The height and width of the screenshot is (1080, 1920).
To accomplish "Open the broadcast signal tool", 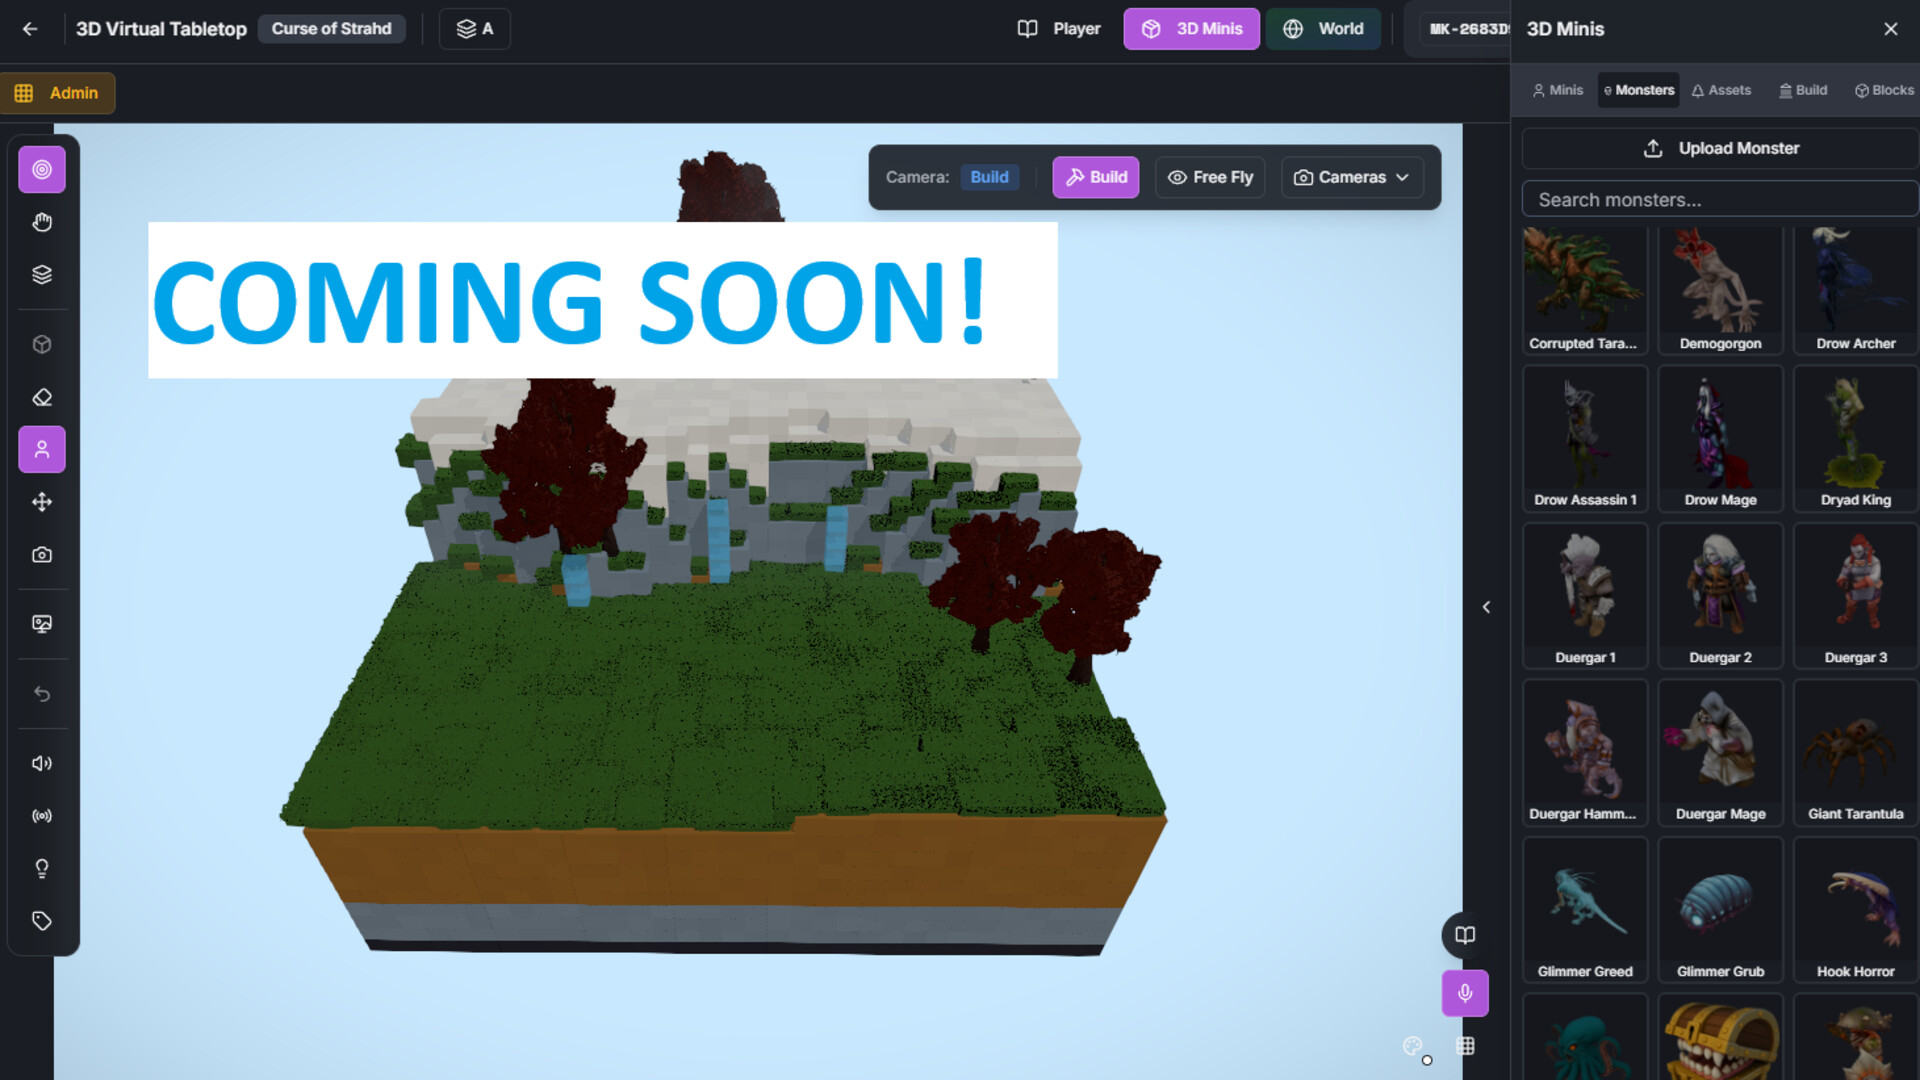I will click(x=42, y=816).
